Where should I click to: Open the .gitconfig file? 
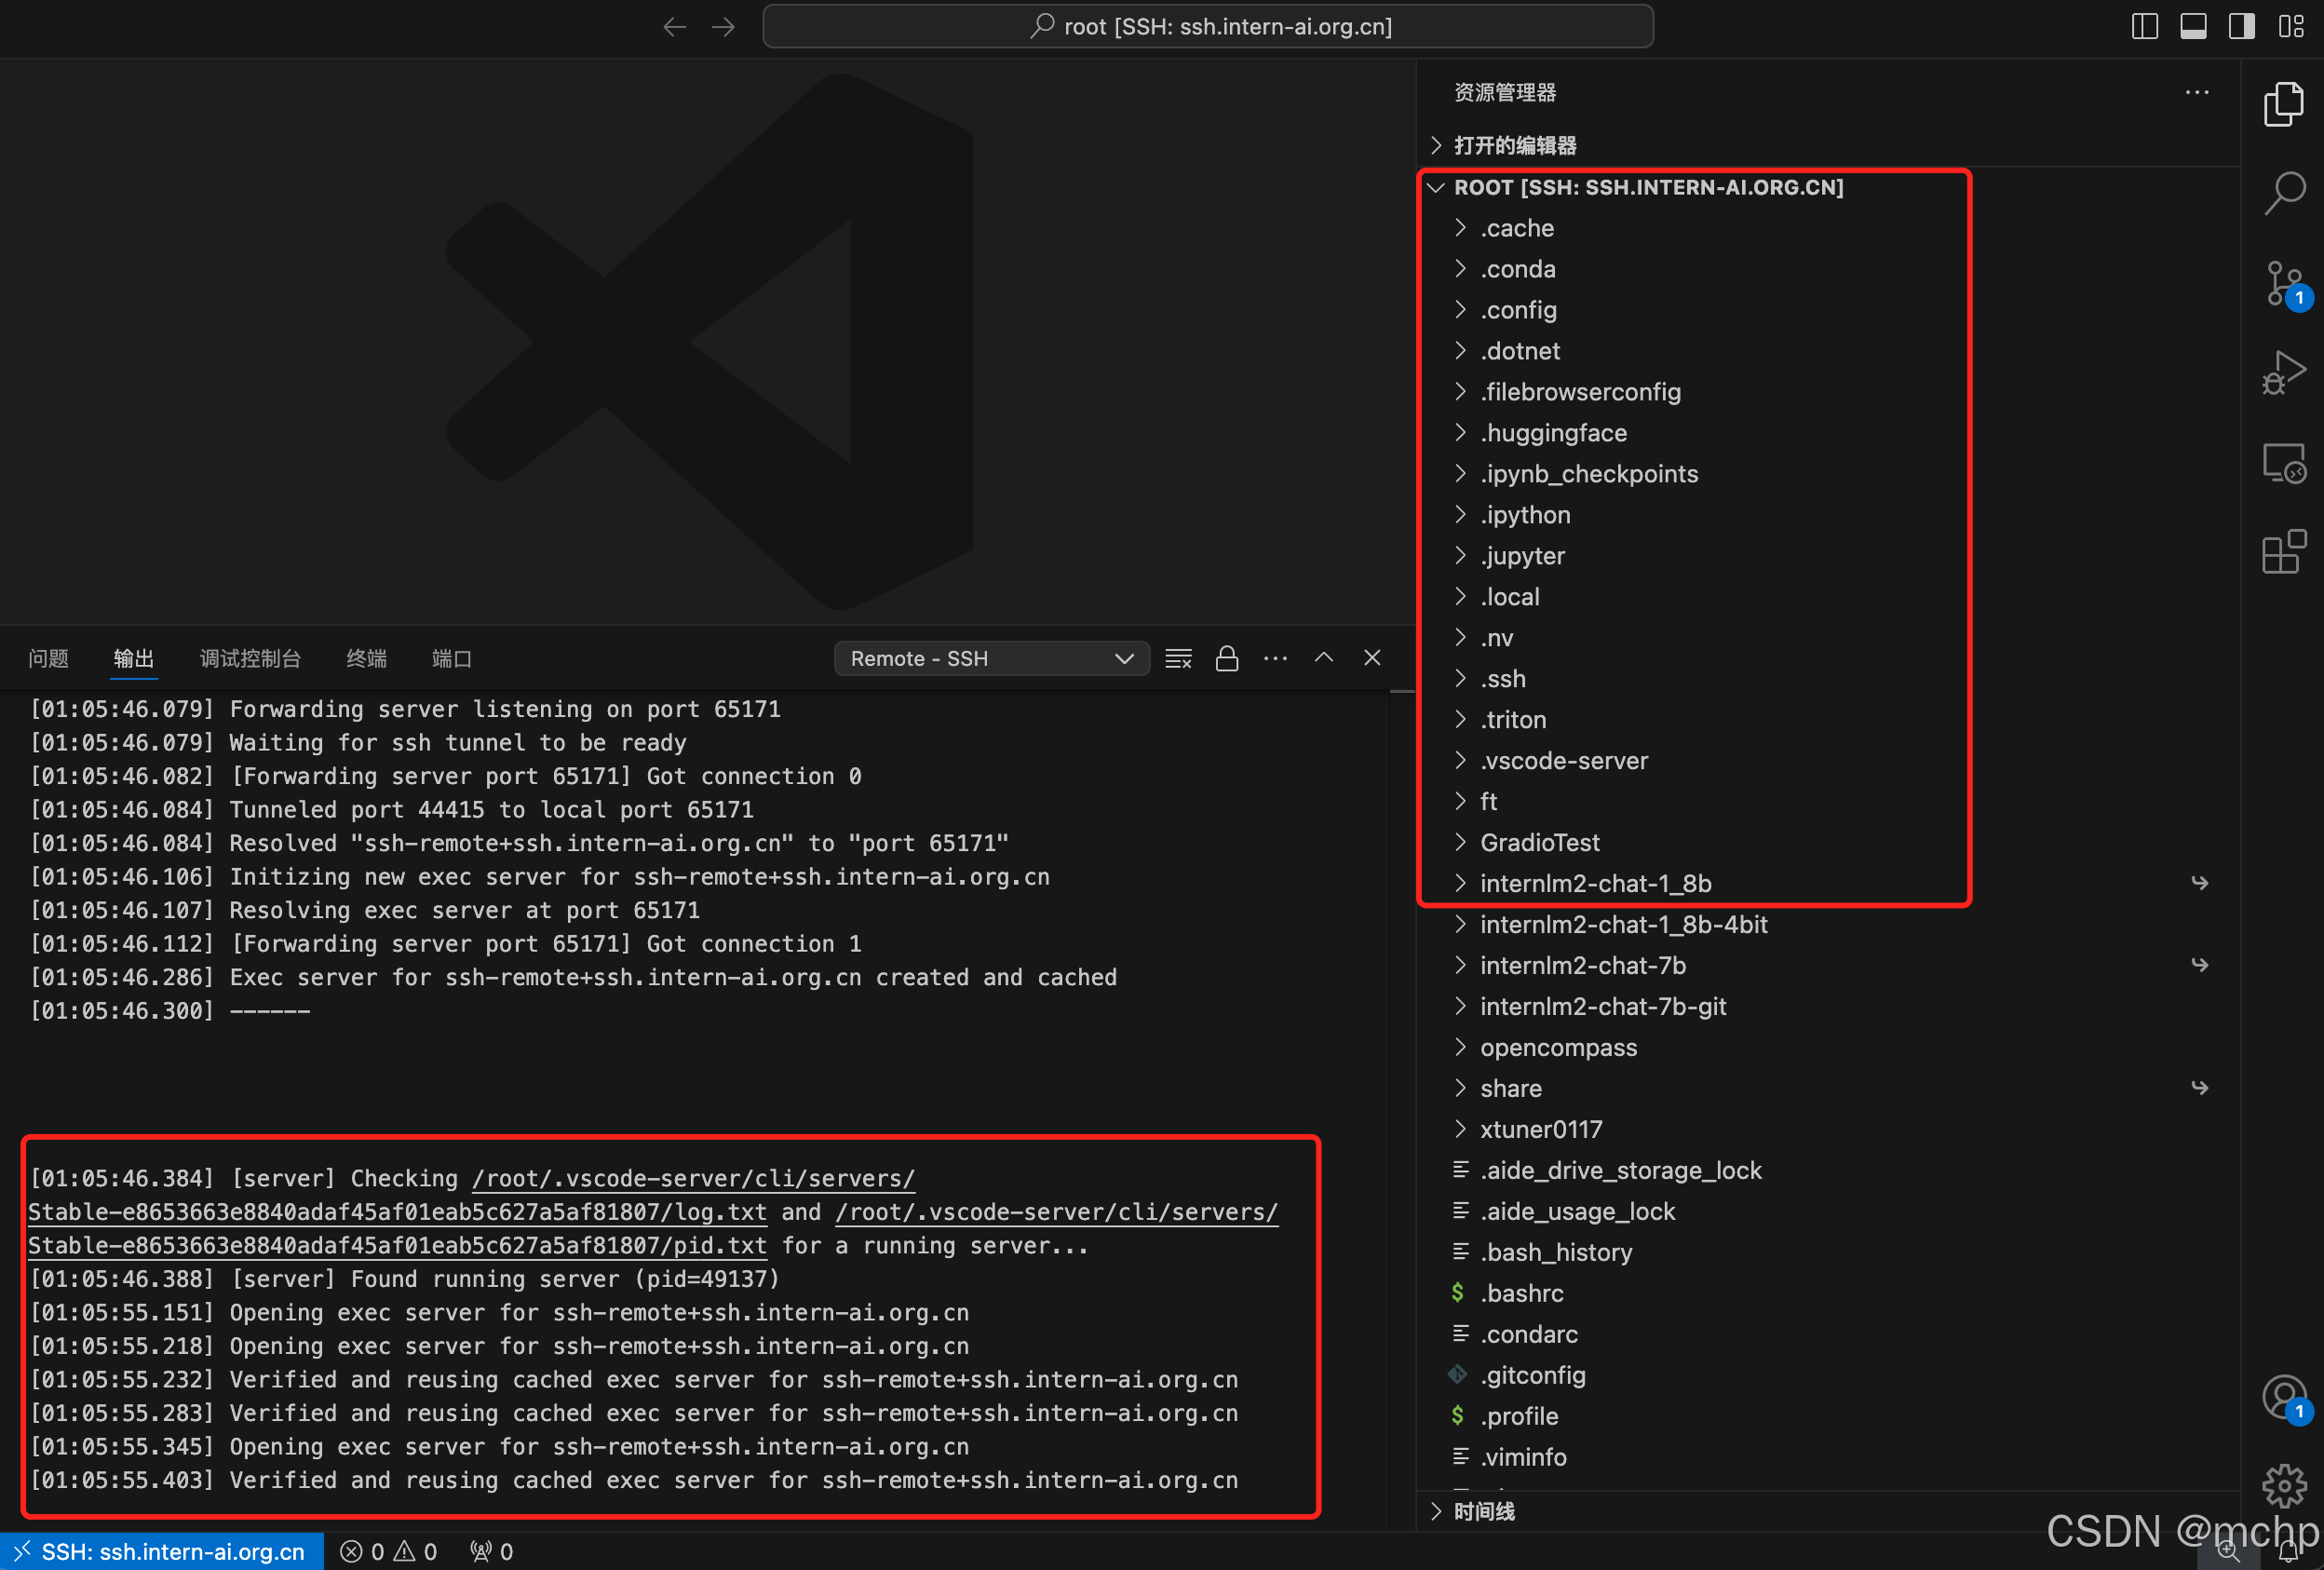[1828, 1376]
